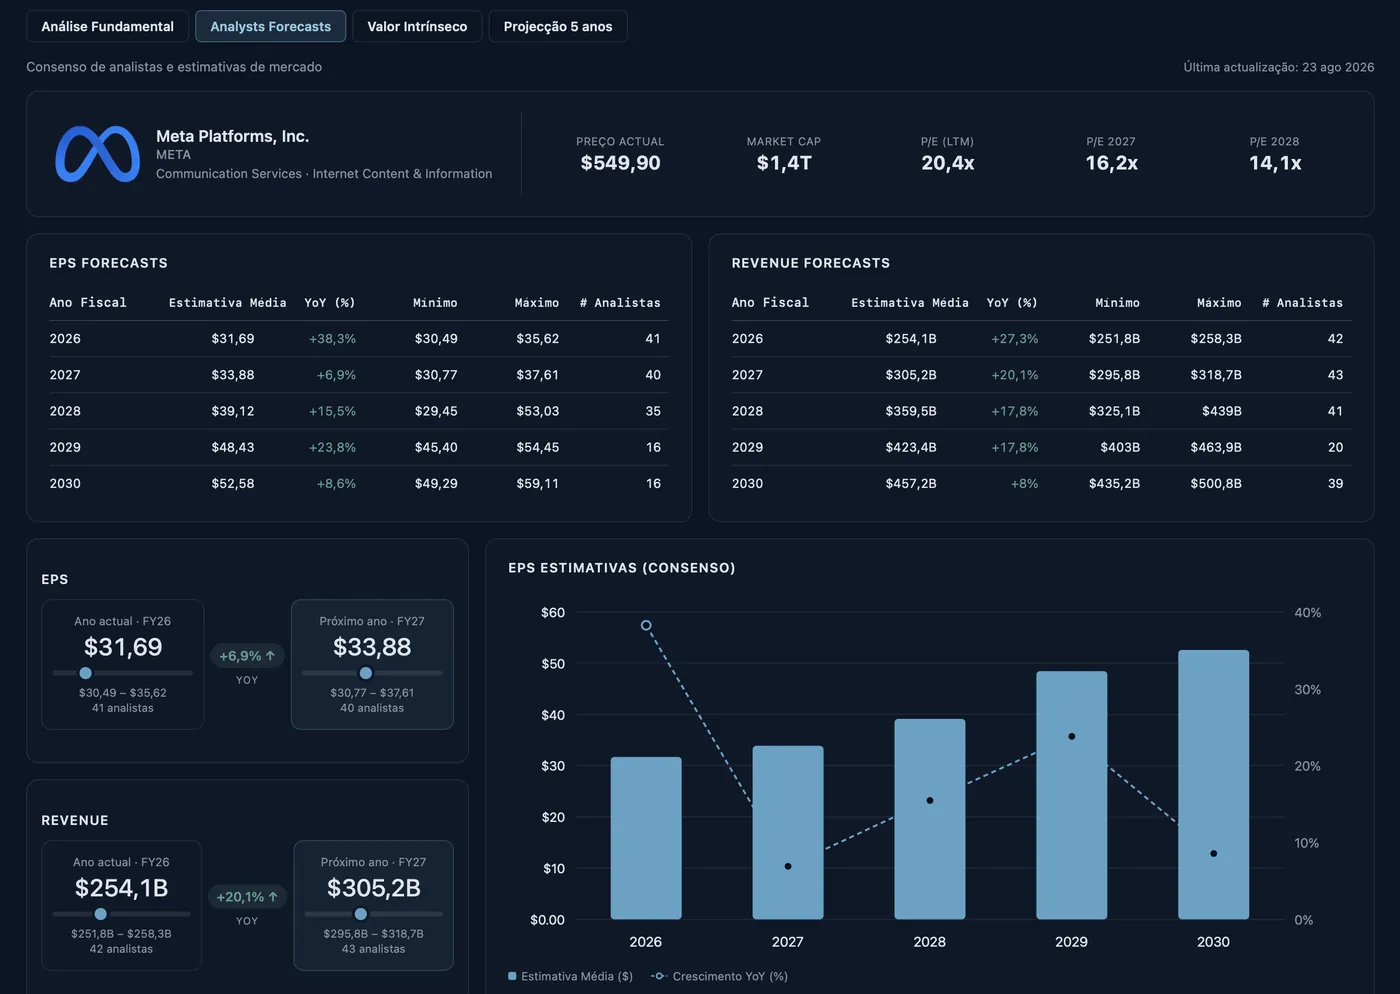Image resolution: width=1400 pixels, height=994 pixels.
Task: Click the YoY growth dot on the 2027 bar
Action: 788,866
